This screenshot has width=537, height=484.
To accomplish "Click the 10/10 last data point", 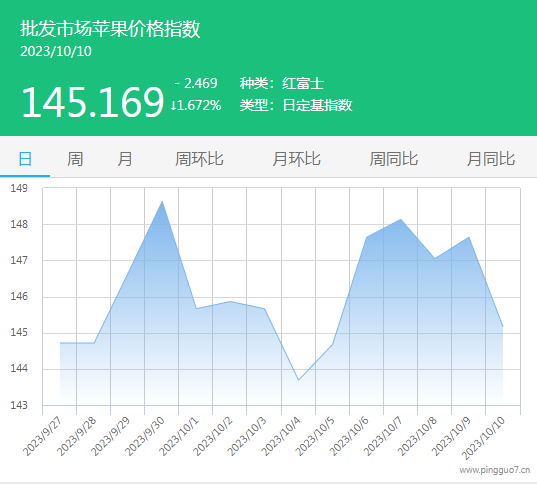I will pos(503,326).
